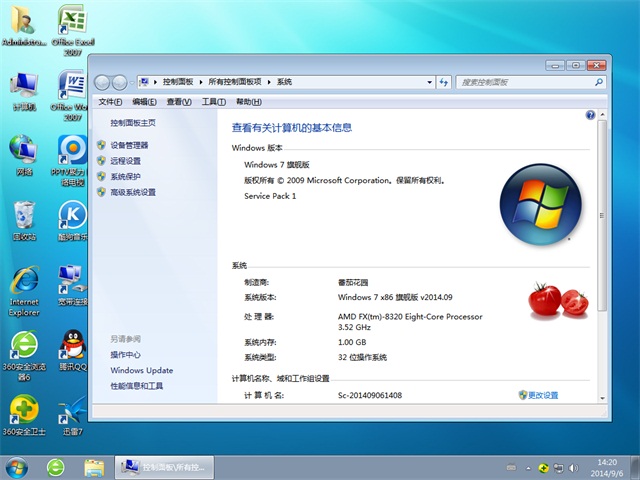Open Internet Explorer desktop icon
The height and width of the screenshot is (480, 640).
click(x=24, y=291)
